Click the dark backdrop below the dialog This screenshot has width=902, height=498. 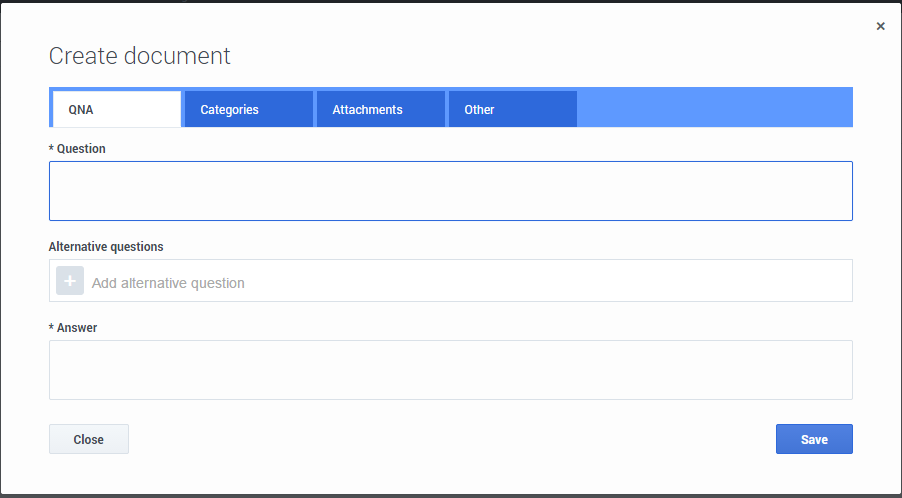[450, 495]
